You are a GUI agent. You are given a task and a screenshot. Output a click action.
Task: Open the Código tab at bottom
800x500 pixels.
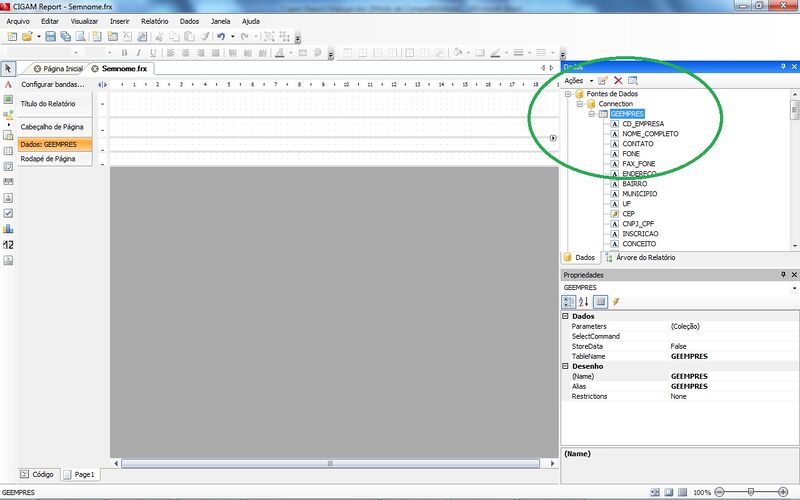pos(38,474)
